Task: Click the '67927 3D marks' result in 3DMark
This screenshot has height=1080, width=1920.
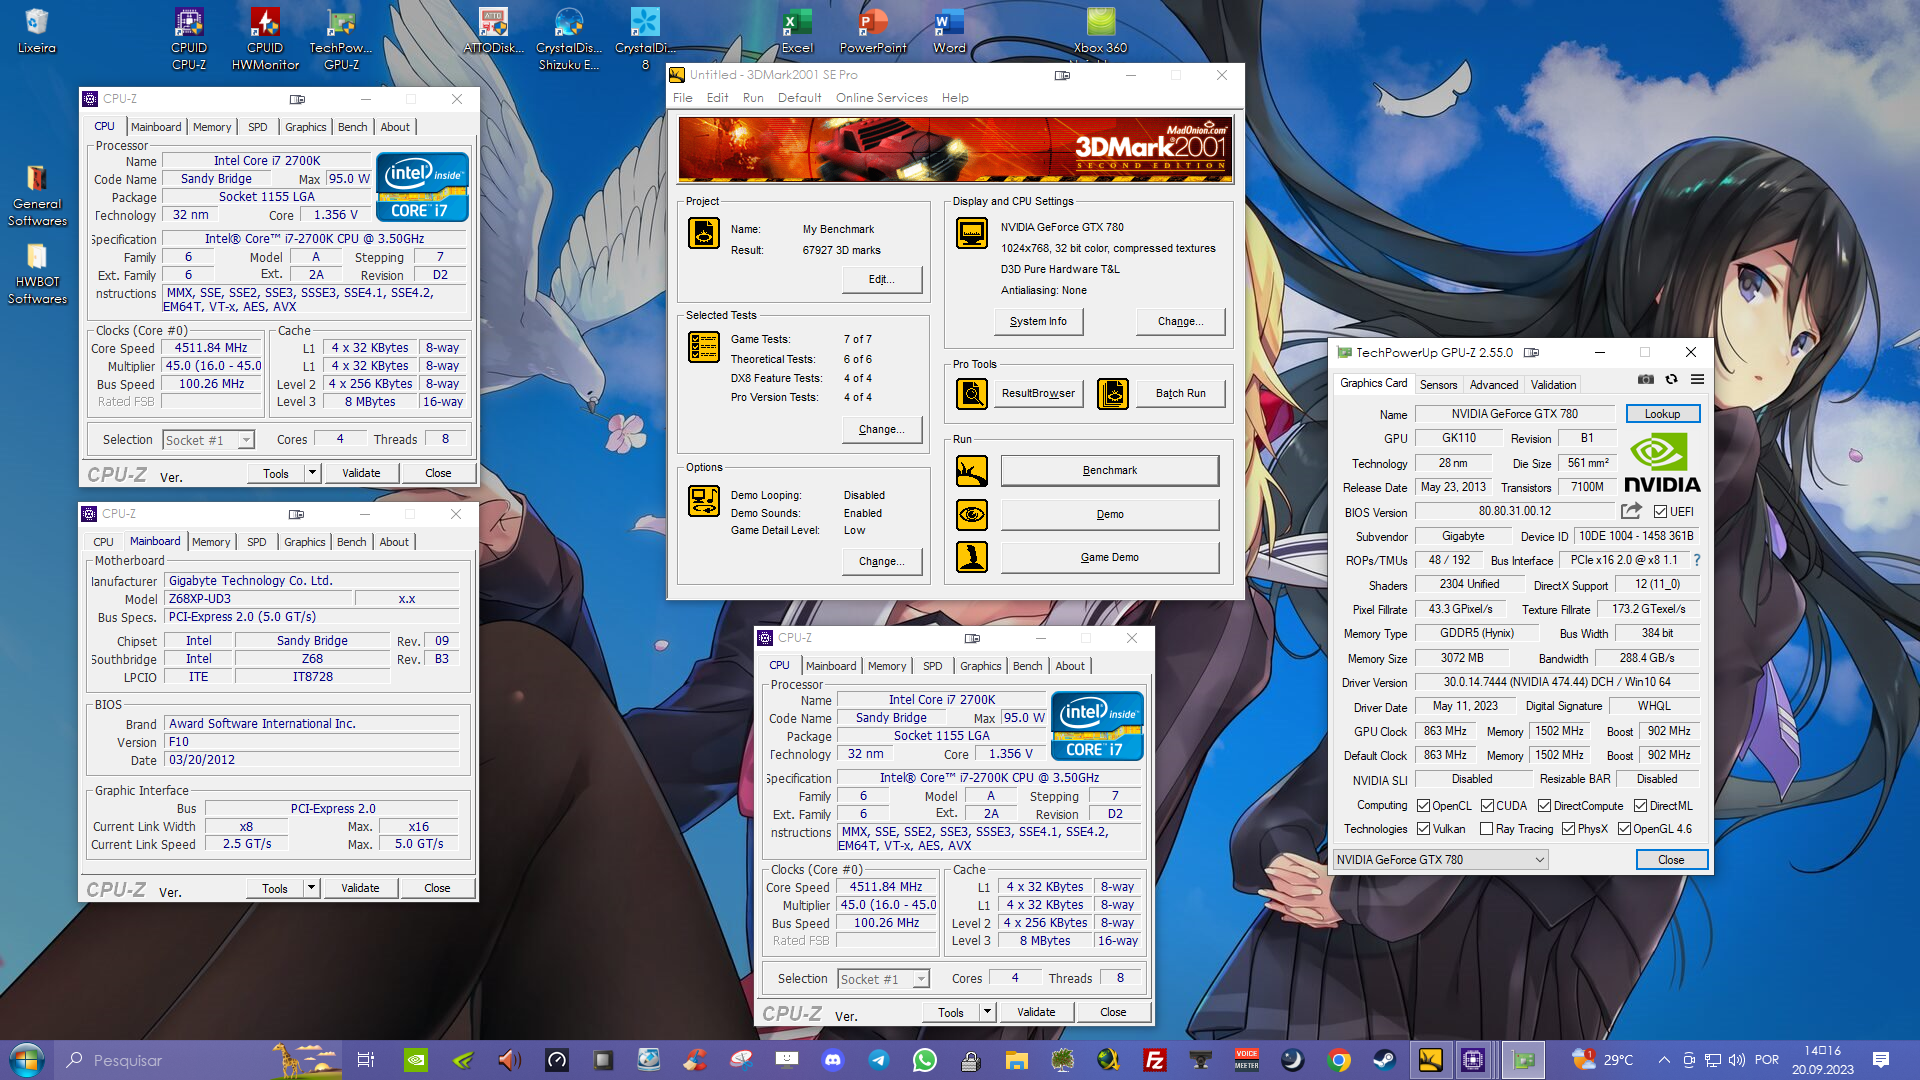Action: [841, 250]
